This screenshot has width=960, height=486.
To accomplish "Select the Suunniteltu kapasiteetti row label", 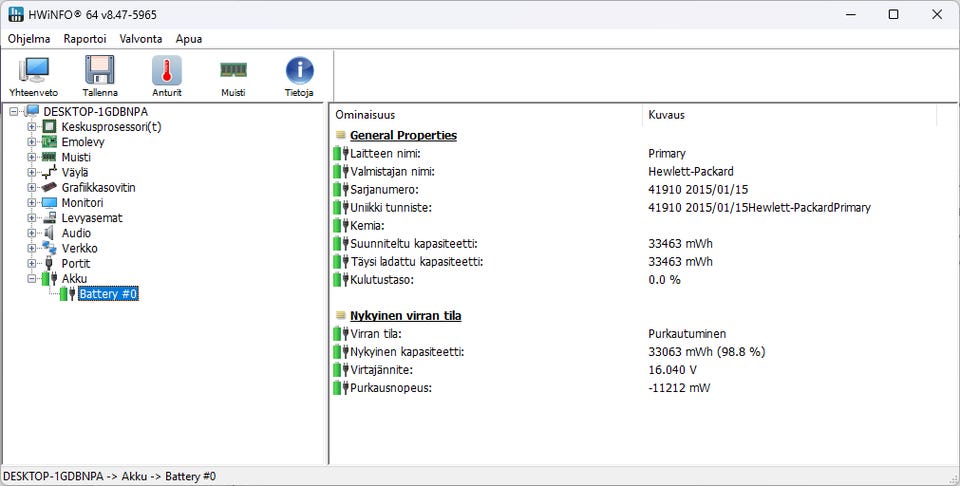I will pos(413,244).
